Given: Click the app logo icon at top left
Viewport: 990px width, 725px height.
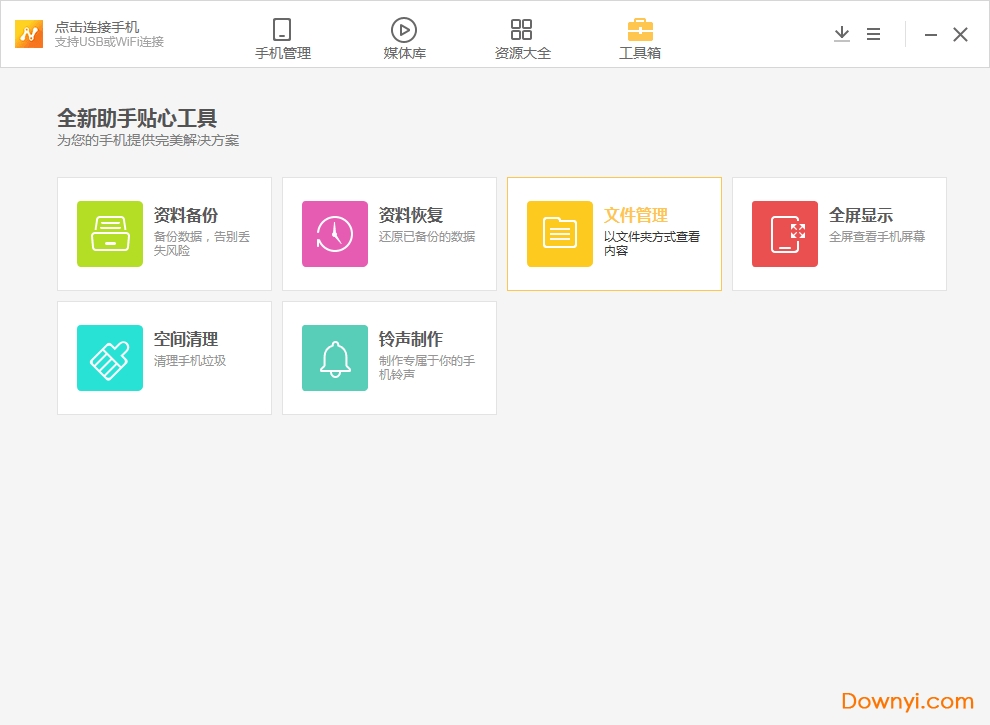Looking at the screenshot, I should (29, 34).
